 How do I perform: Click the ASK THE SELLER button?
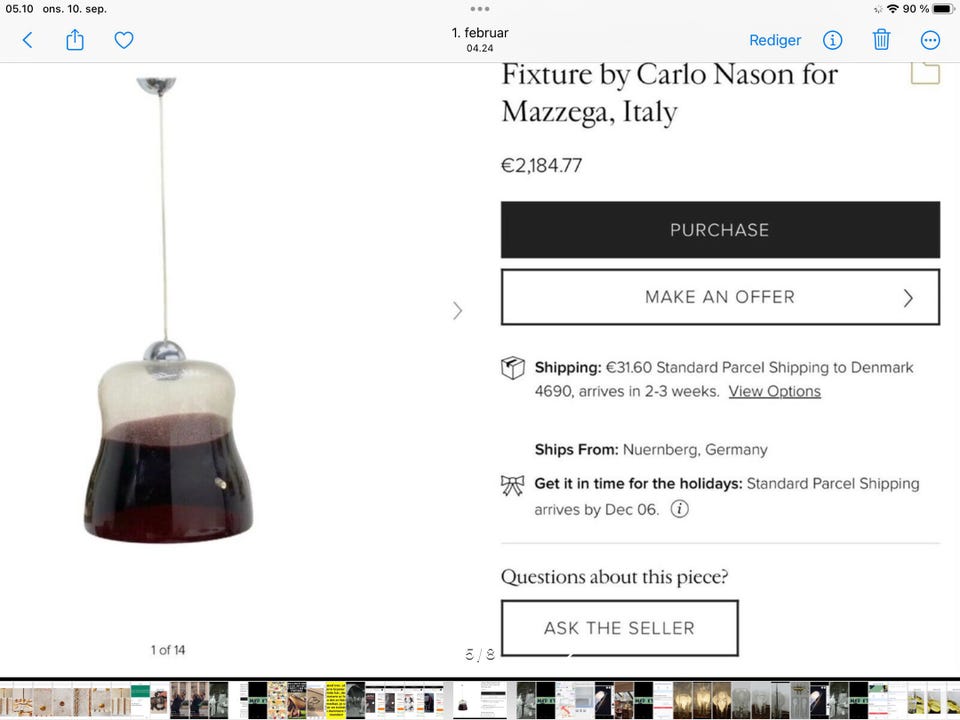point(619,628)
